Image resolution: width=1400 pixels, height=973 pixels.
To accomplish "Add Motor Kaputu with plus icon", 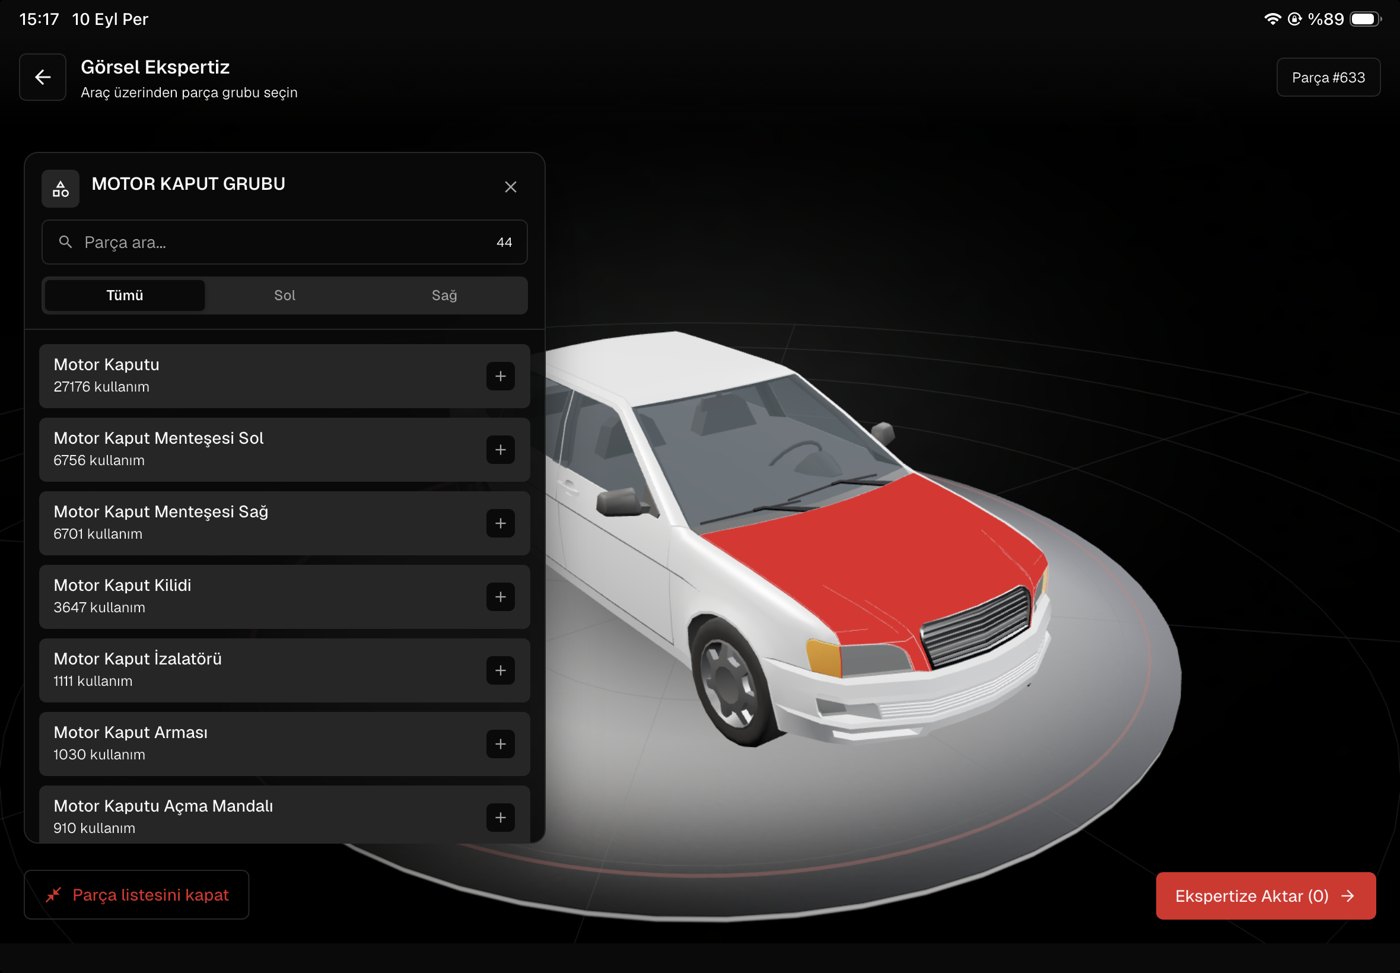I will (501, 376).
